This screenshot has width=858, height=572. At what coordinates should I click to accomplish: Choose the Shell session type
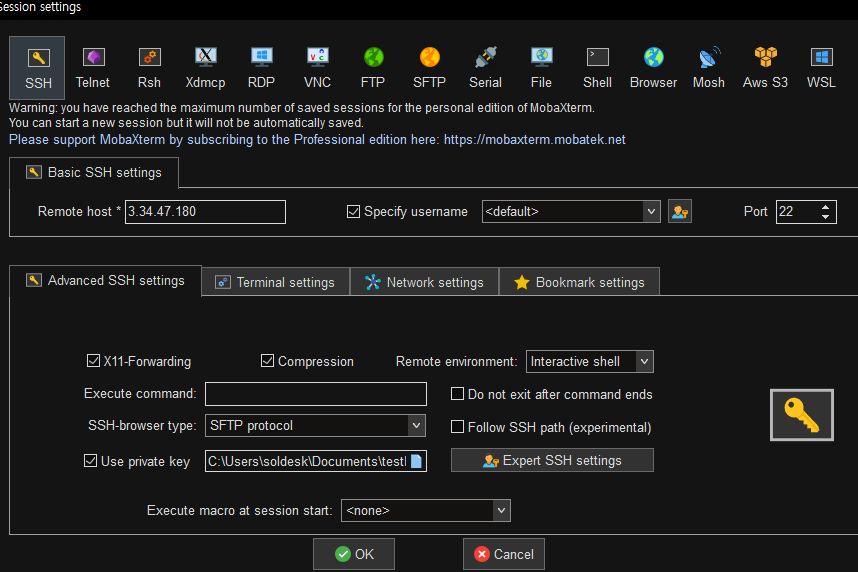(x=597, y=68)
